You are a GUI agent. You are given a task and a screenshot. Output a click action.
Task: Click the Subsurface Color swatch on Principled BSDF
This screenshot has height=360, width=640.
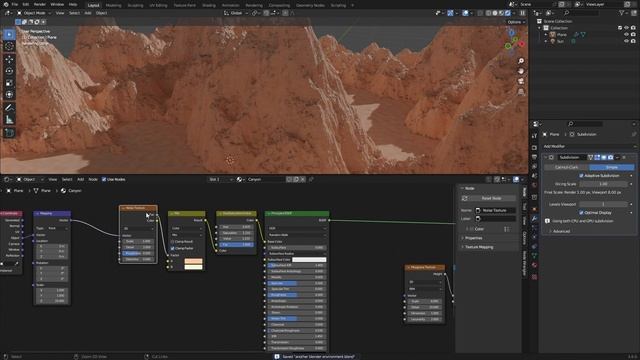(309, 260)
